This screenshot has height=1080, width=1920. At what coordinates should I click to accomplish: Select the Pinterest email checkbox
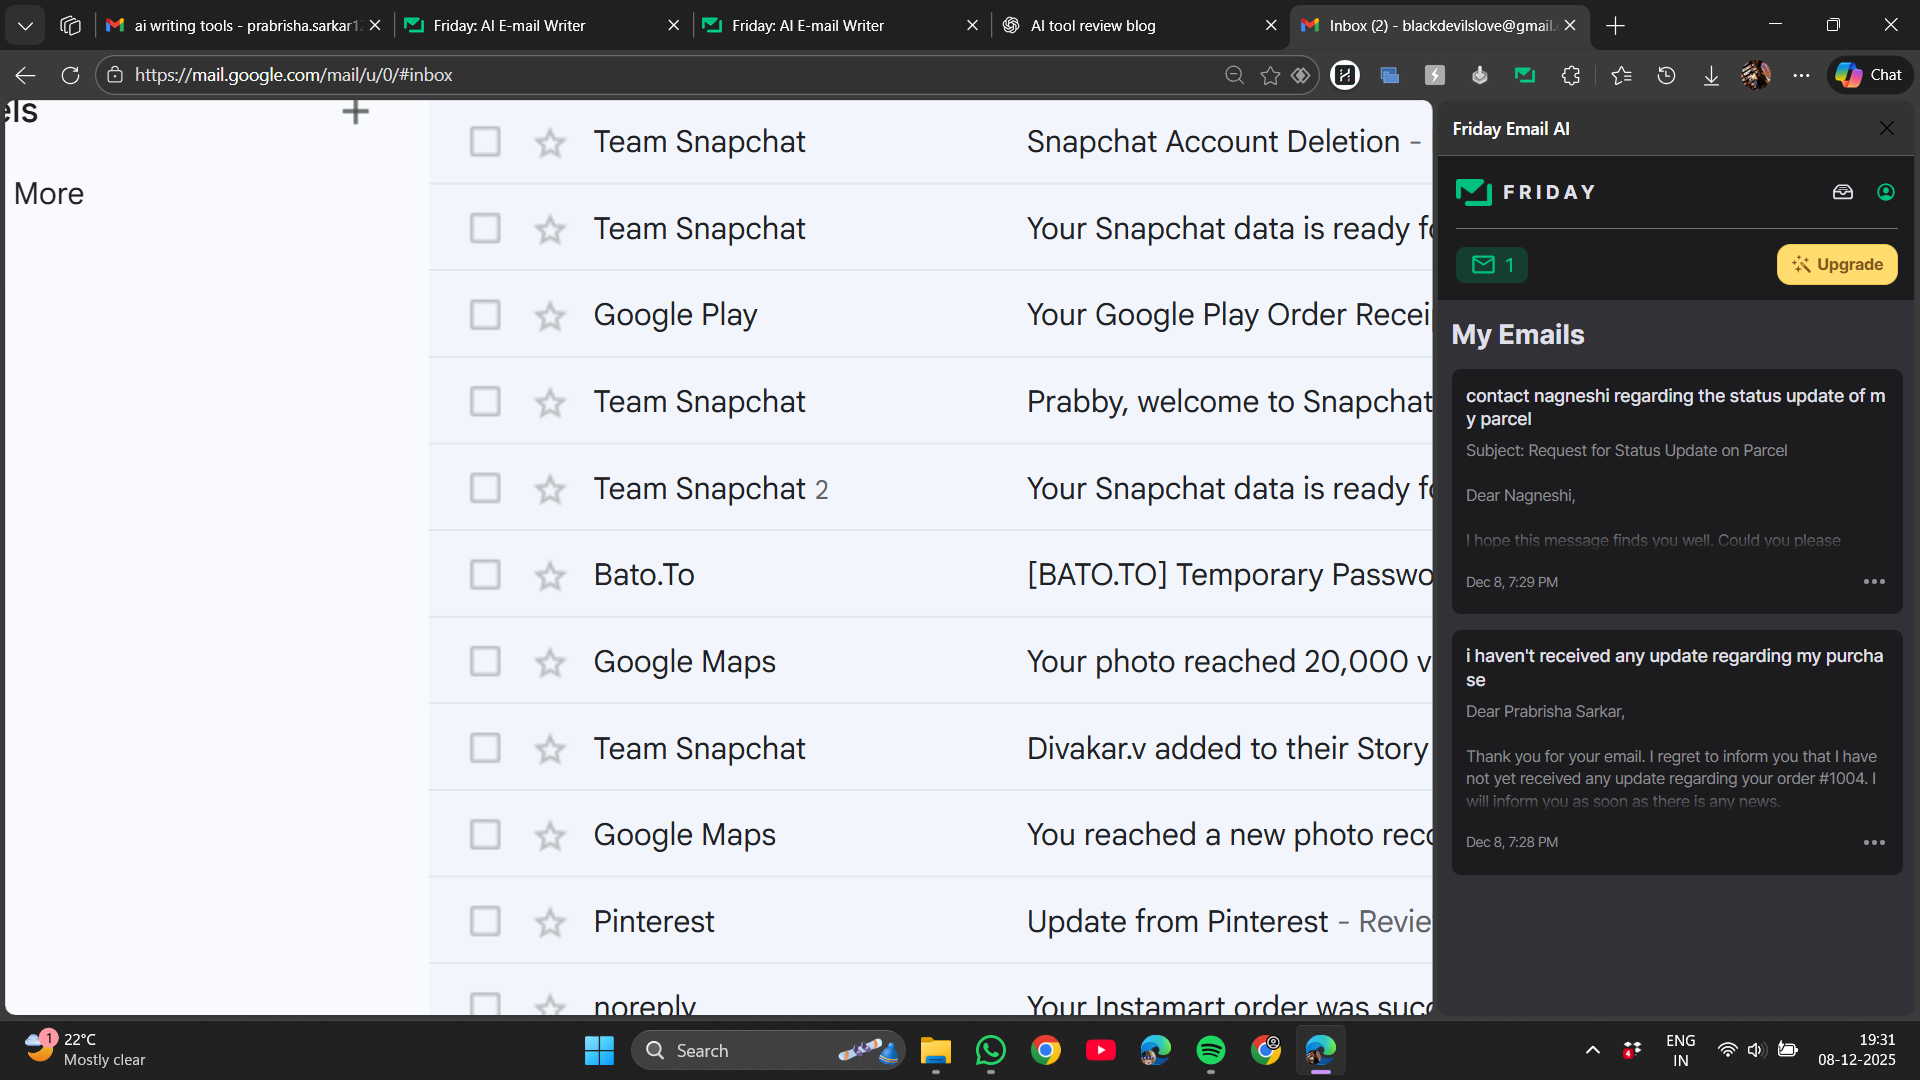485,921
